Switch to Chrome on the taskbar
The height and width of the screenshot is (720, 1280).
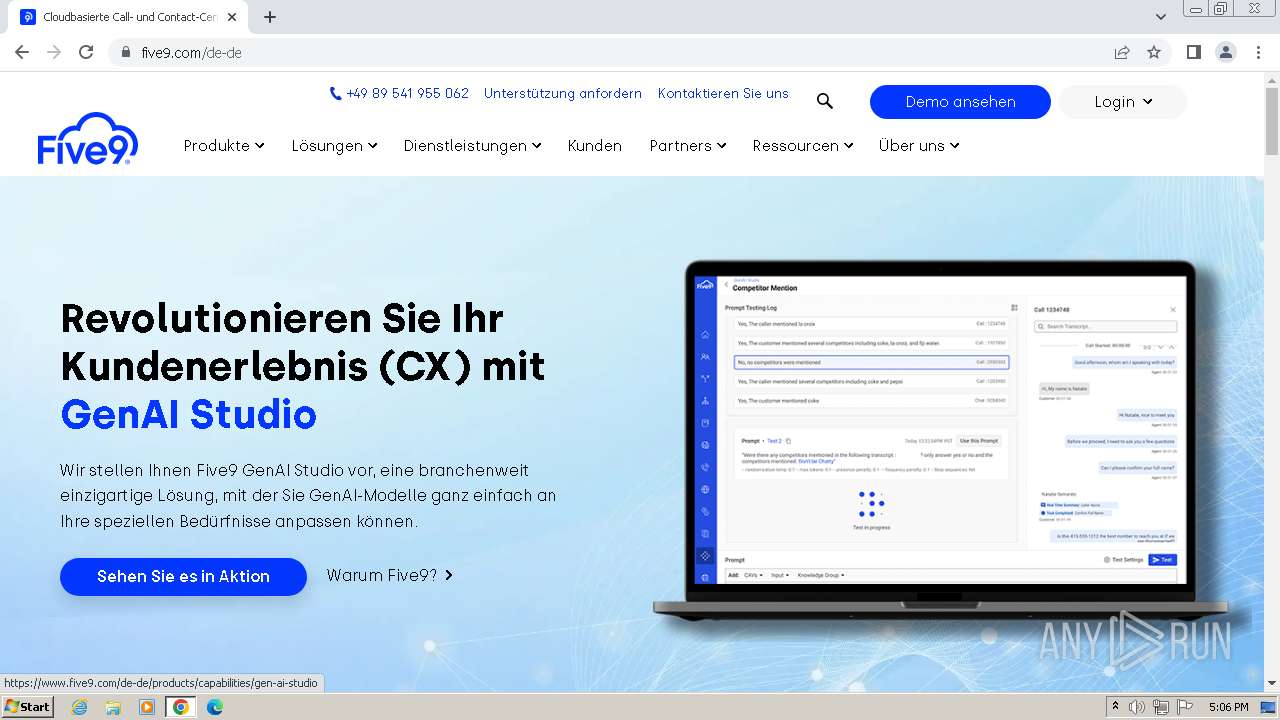point(181,707)
